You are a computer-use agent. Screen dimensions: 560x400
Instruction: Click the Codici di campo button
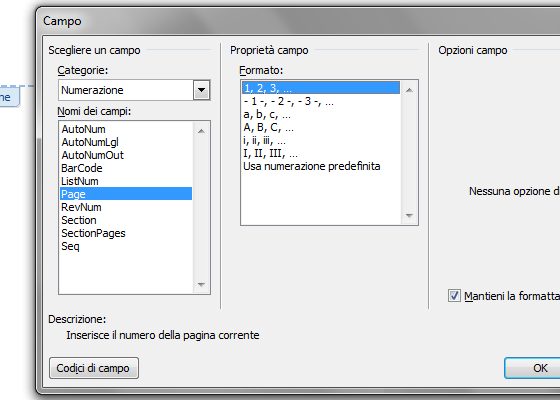(94, 368)
